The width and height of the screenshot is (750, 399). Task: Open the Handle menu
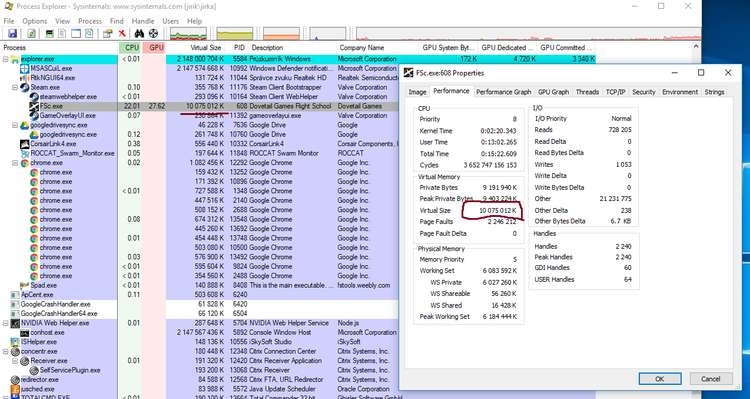pos(143,21)
